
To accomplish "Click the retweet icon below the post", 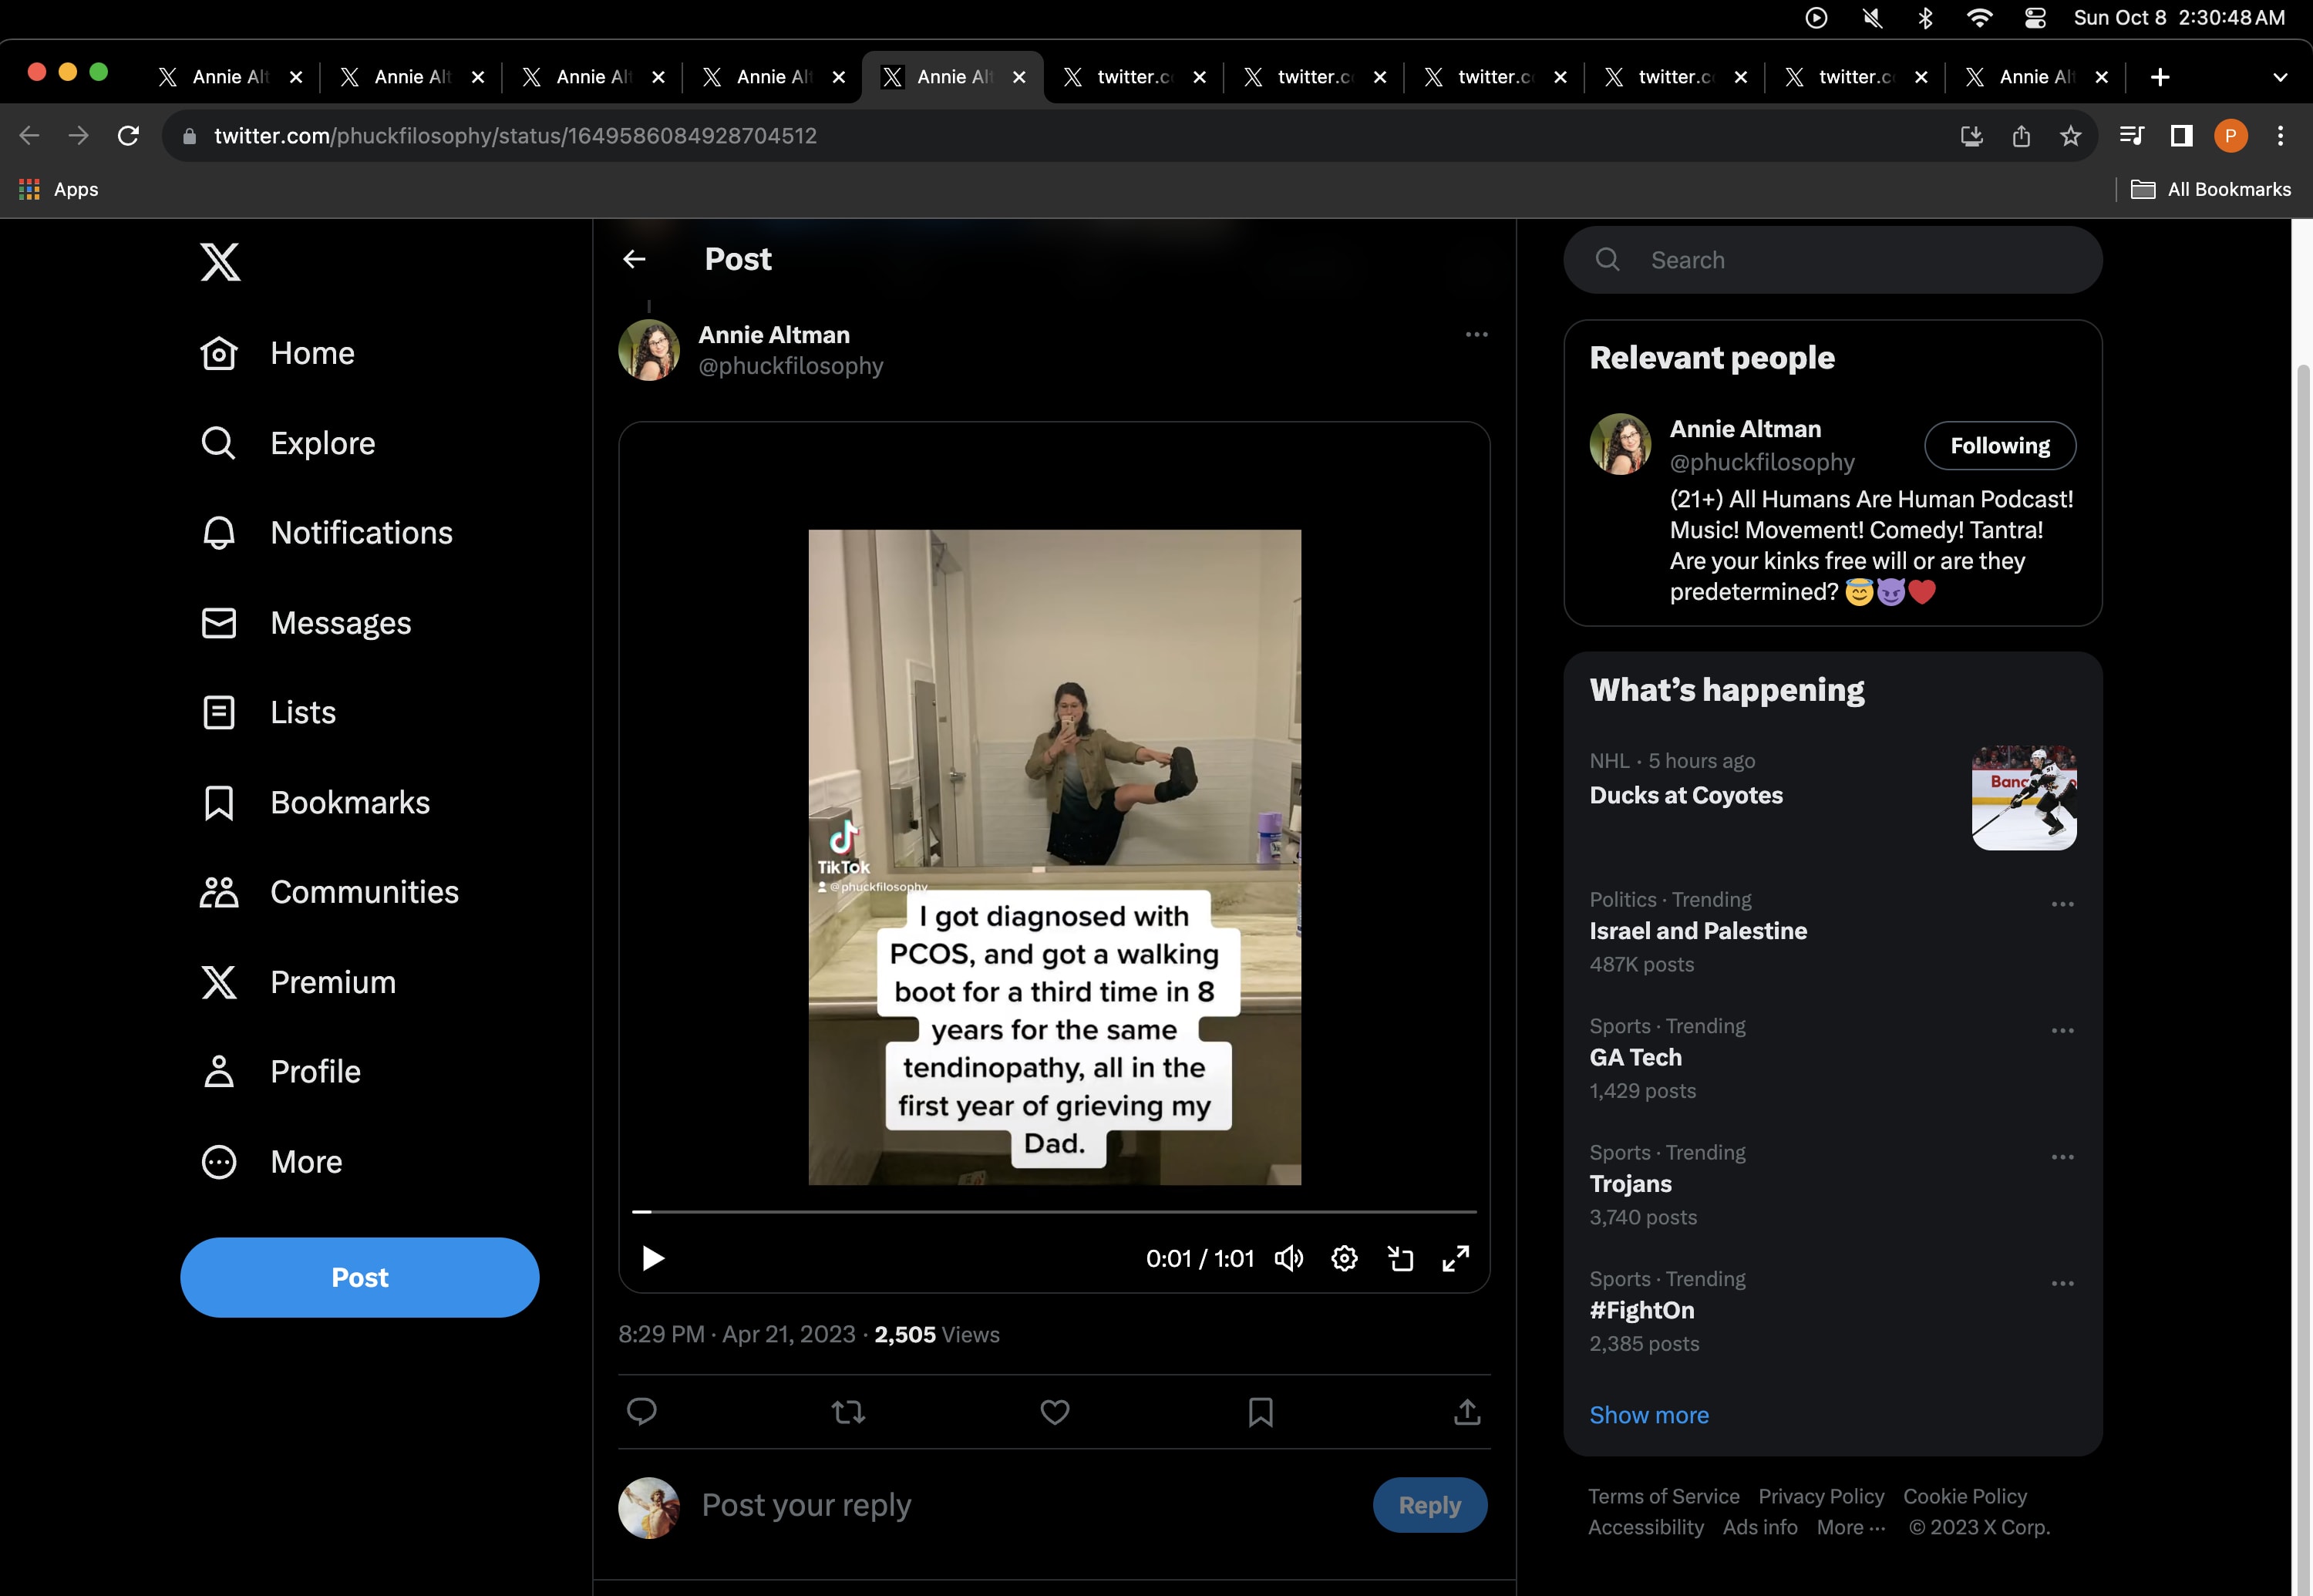I will click(848, 1411).
